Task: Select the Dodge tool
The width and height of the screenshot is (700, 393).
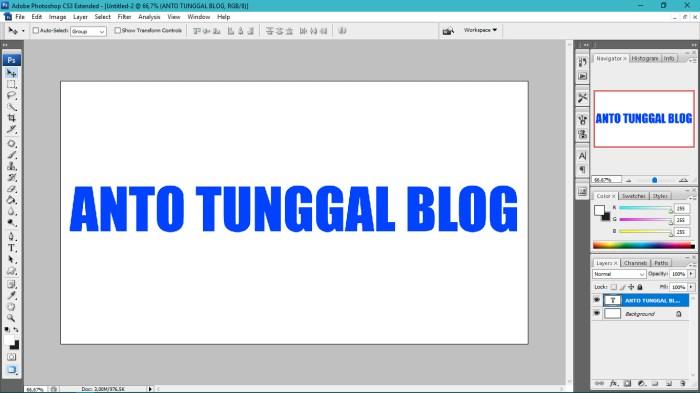Action: pos(12,222)
